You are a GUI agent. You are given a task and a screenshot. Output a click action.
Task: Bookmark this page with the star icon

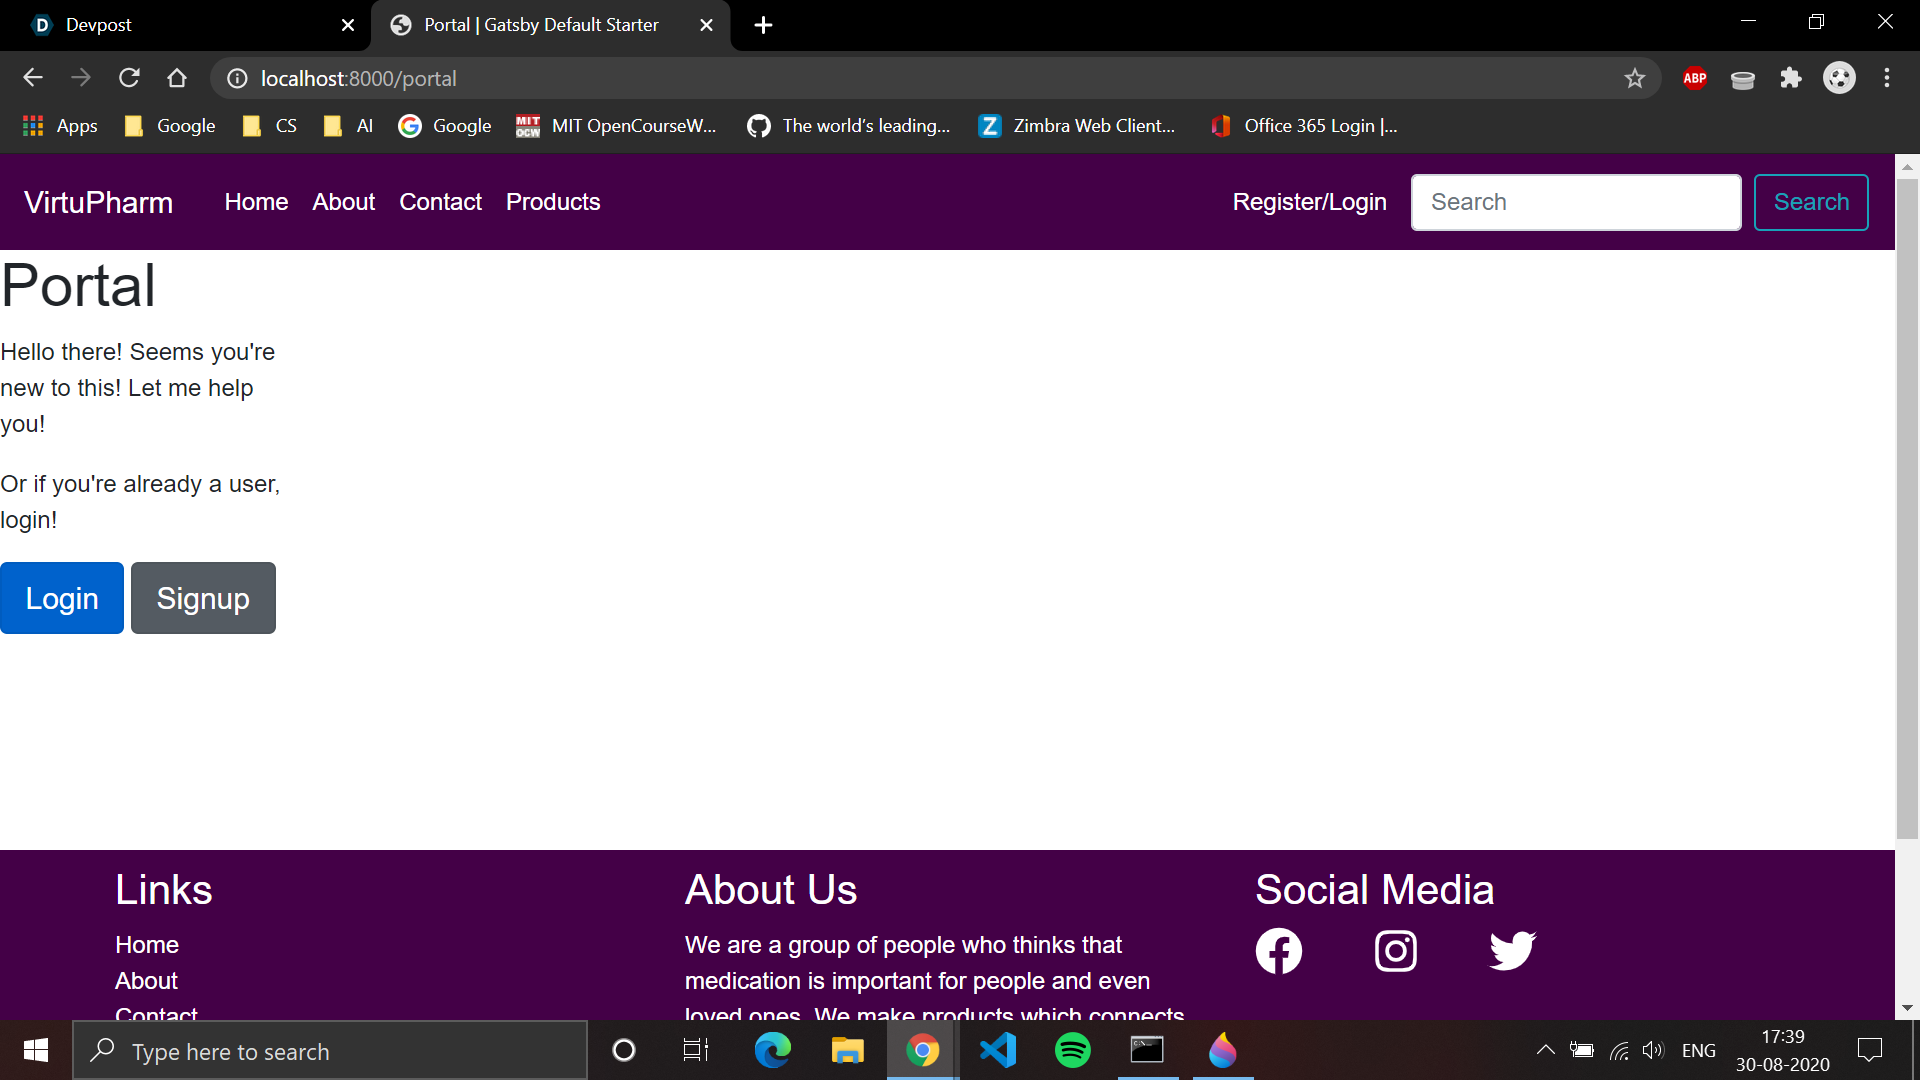tap(1634, 78)
